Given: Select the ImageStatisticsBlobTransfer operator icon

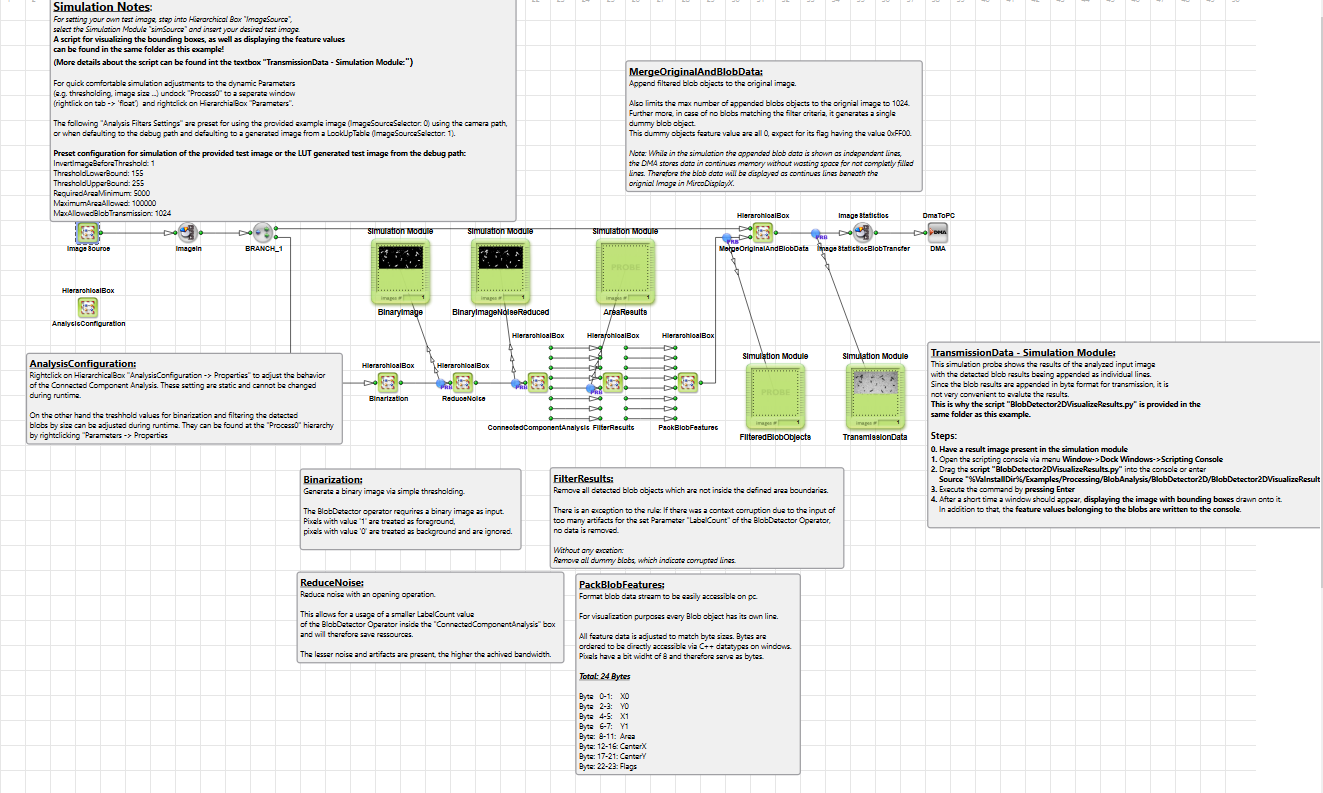Looking at the screenshot, I should (862, 232).
